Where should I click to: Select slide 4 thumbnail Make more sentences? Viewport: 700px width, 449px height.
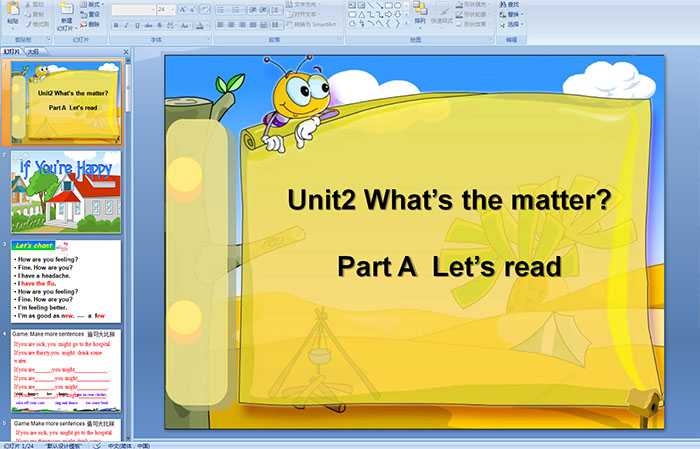(x=66, y=371)
